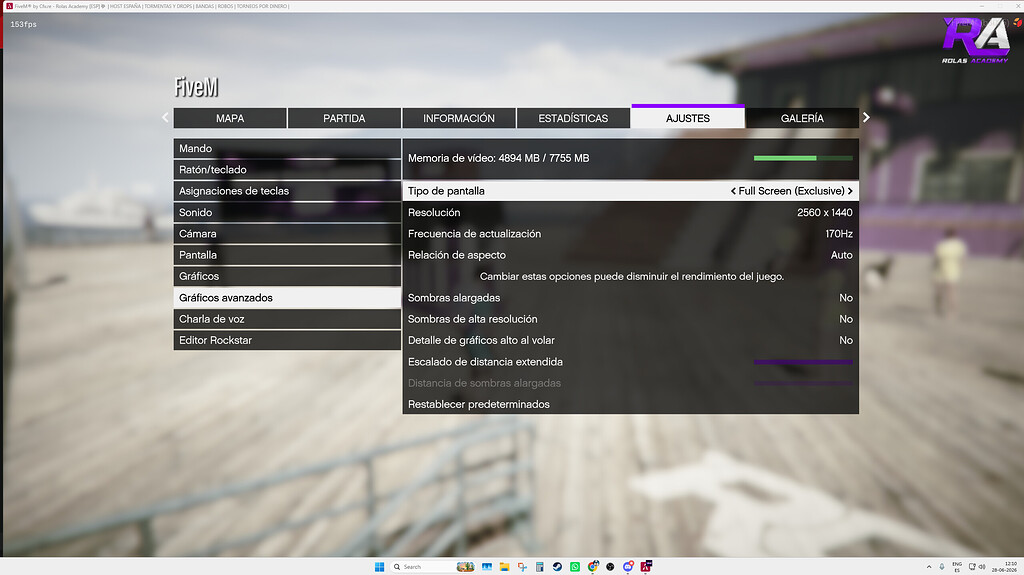Open the Cámara settings category
Viewport: 1024px width, 575px height.
pos(287,234)
